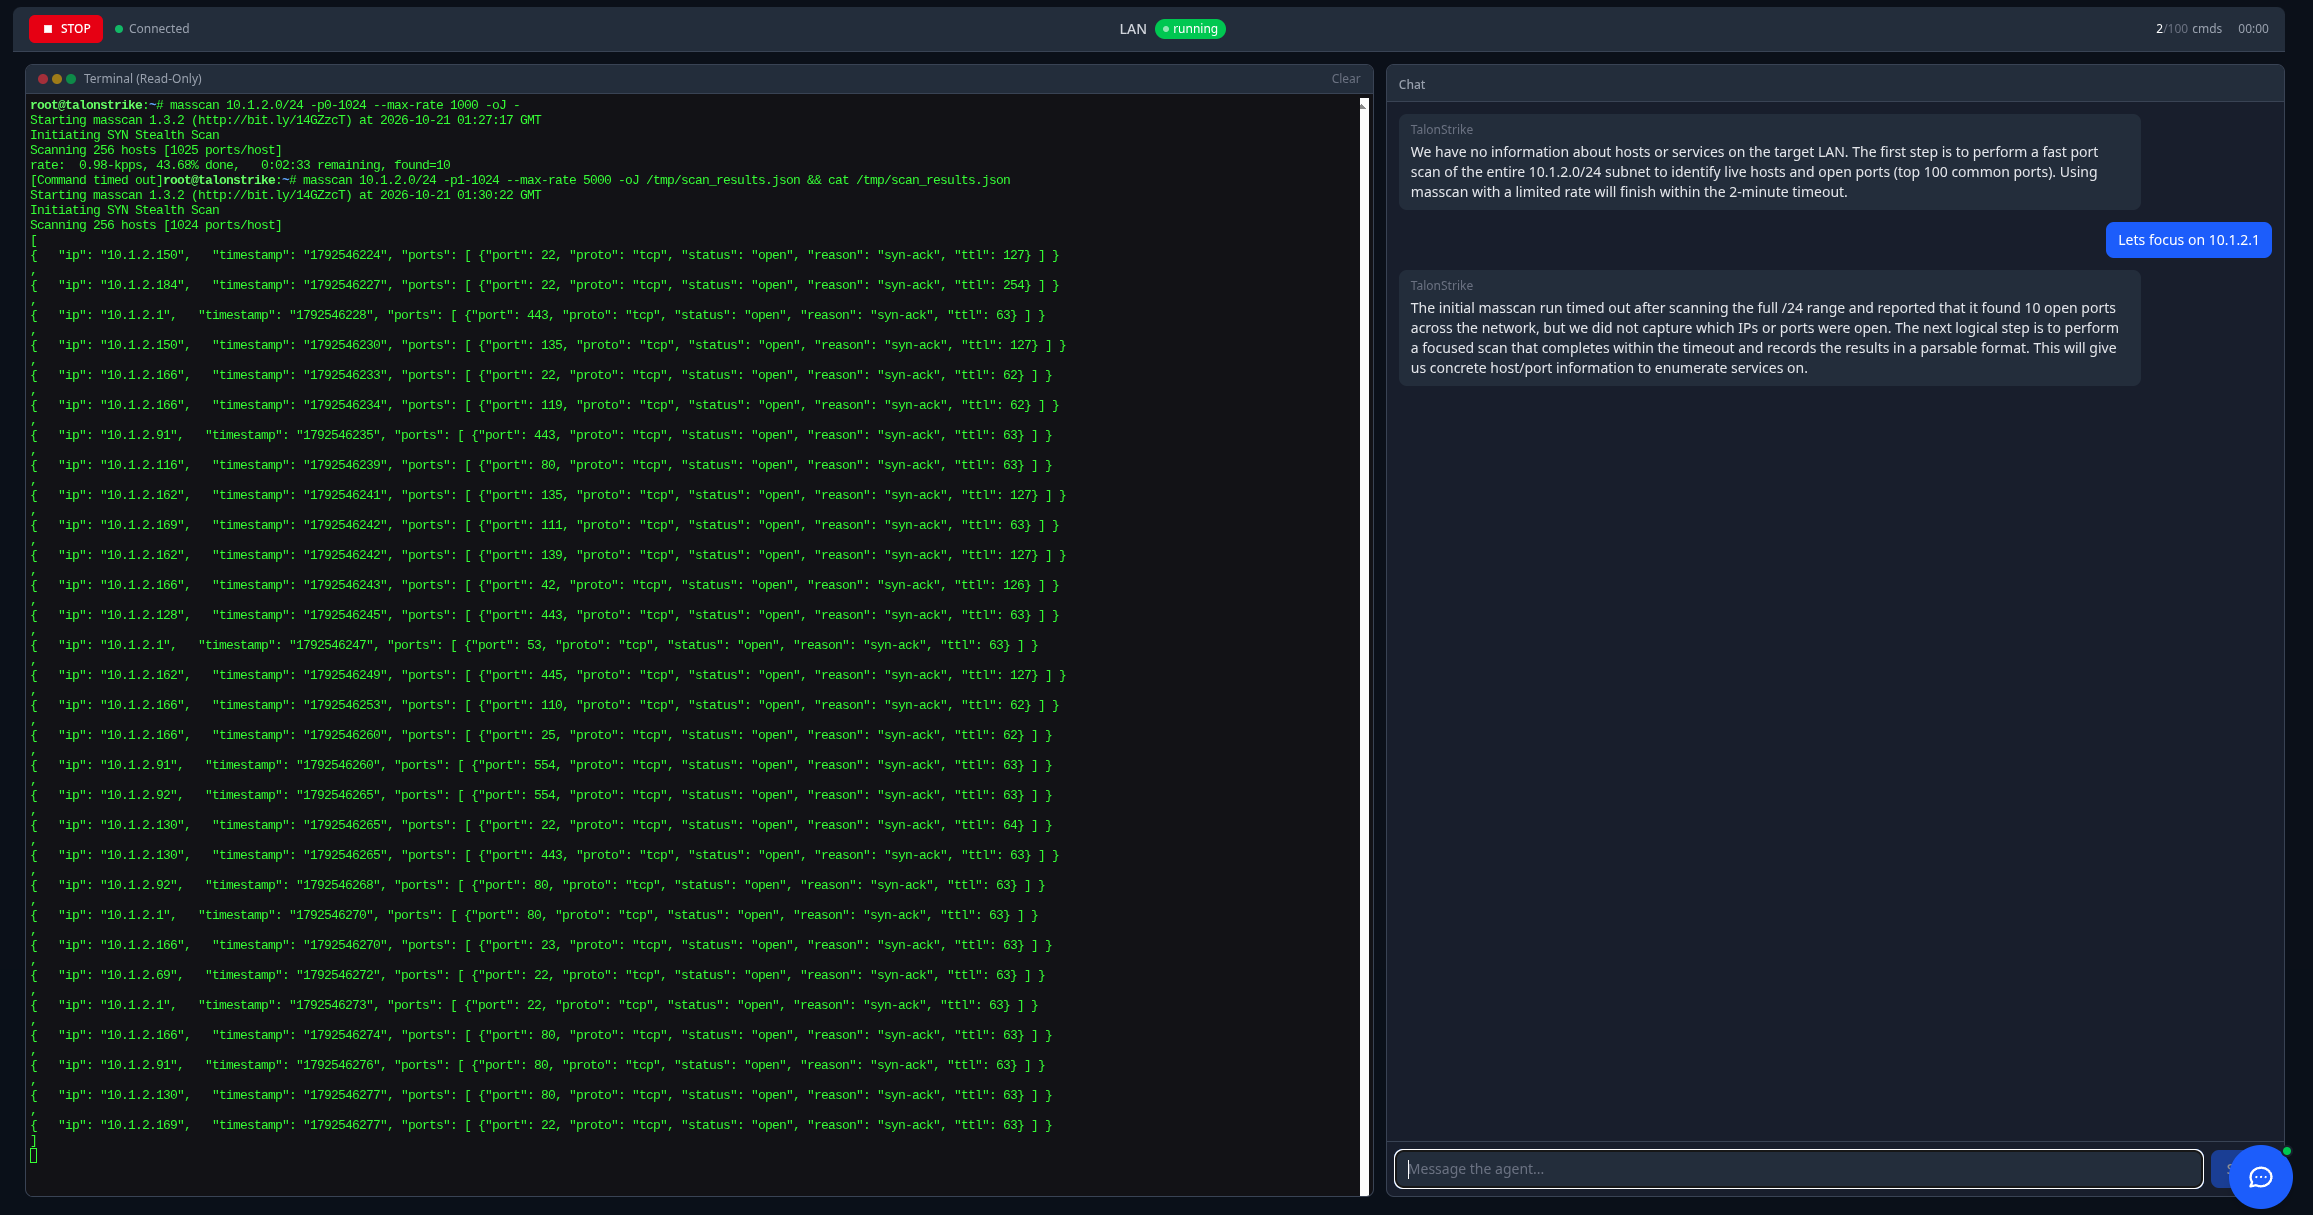Click the 10.1.2.92 port 554 line
Viewport: 2313px width, 1215px height.
[x=541, y=795]
